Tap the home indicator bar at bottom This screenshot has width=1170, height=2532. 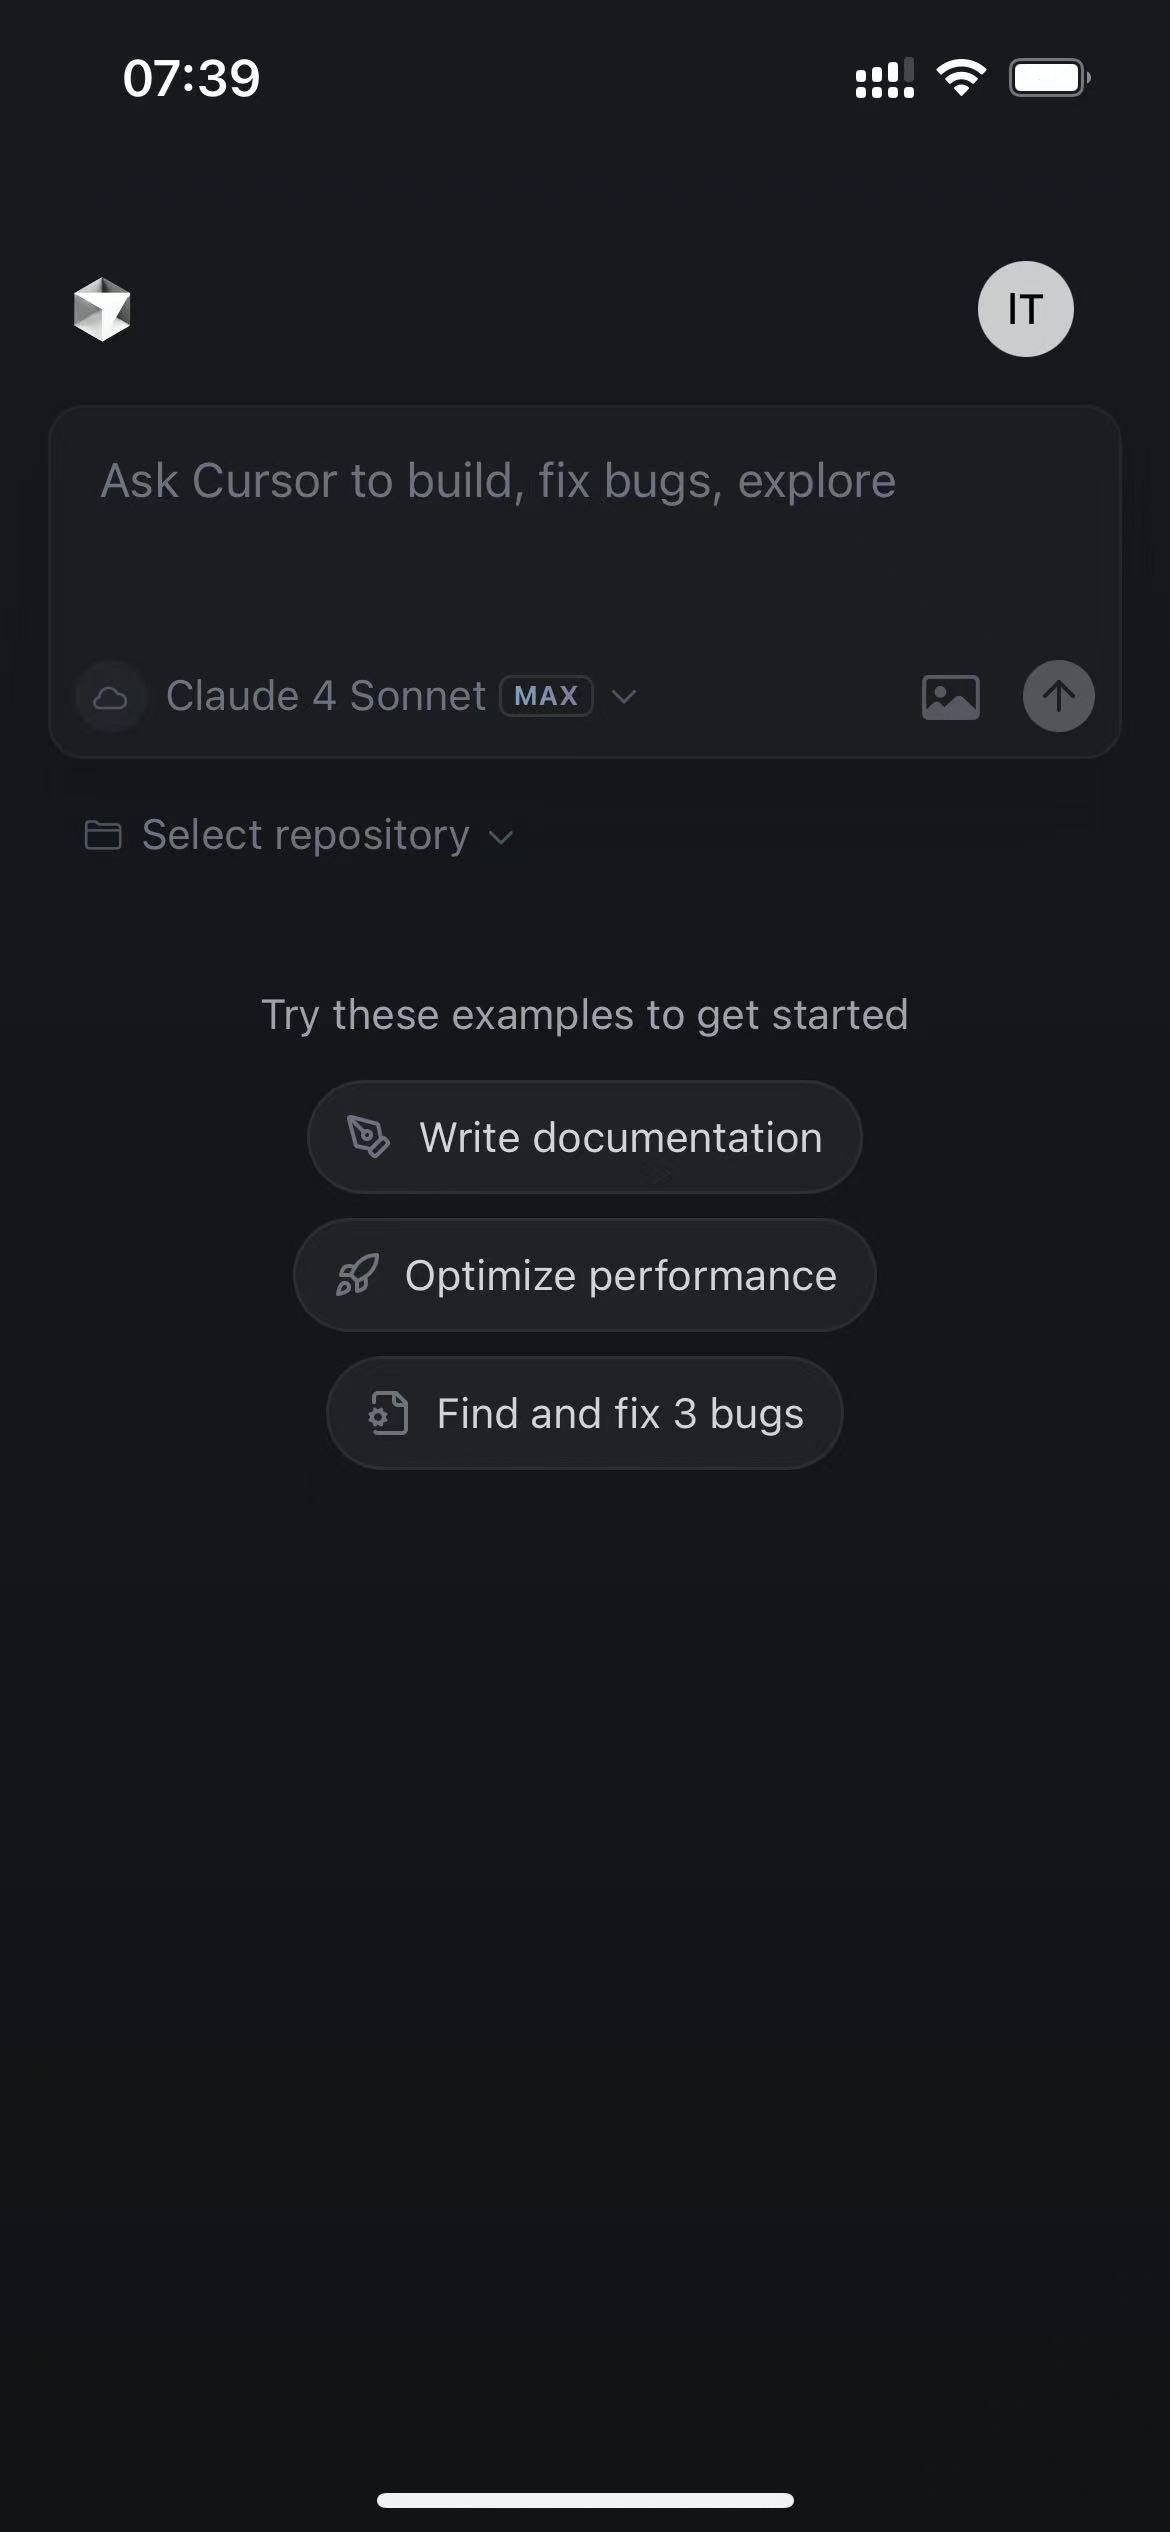(x=585, y=2500)
